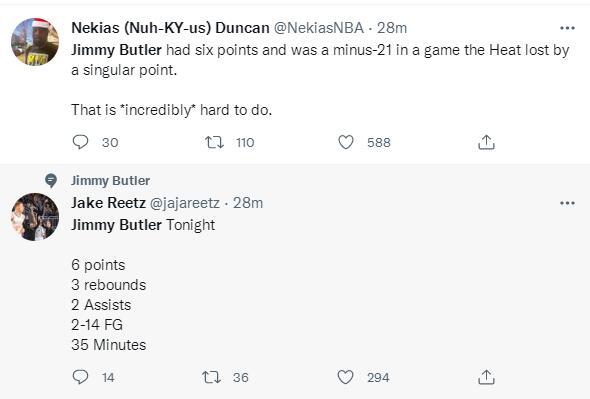The height and width of the screenshot is (399, 590).
Task: Open Nekias Duncan's profile picture
Action: pos(35,42)
